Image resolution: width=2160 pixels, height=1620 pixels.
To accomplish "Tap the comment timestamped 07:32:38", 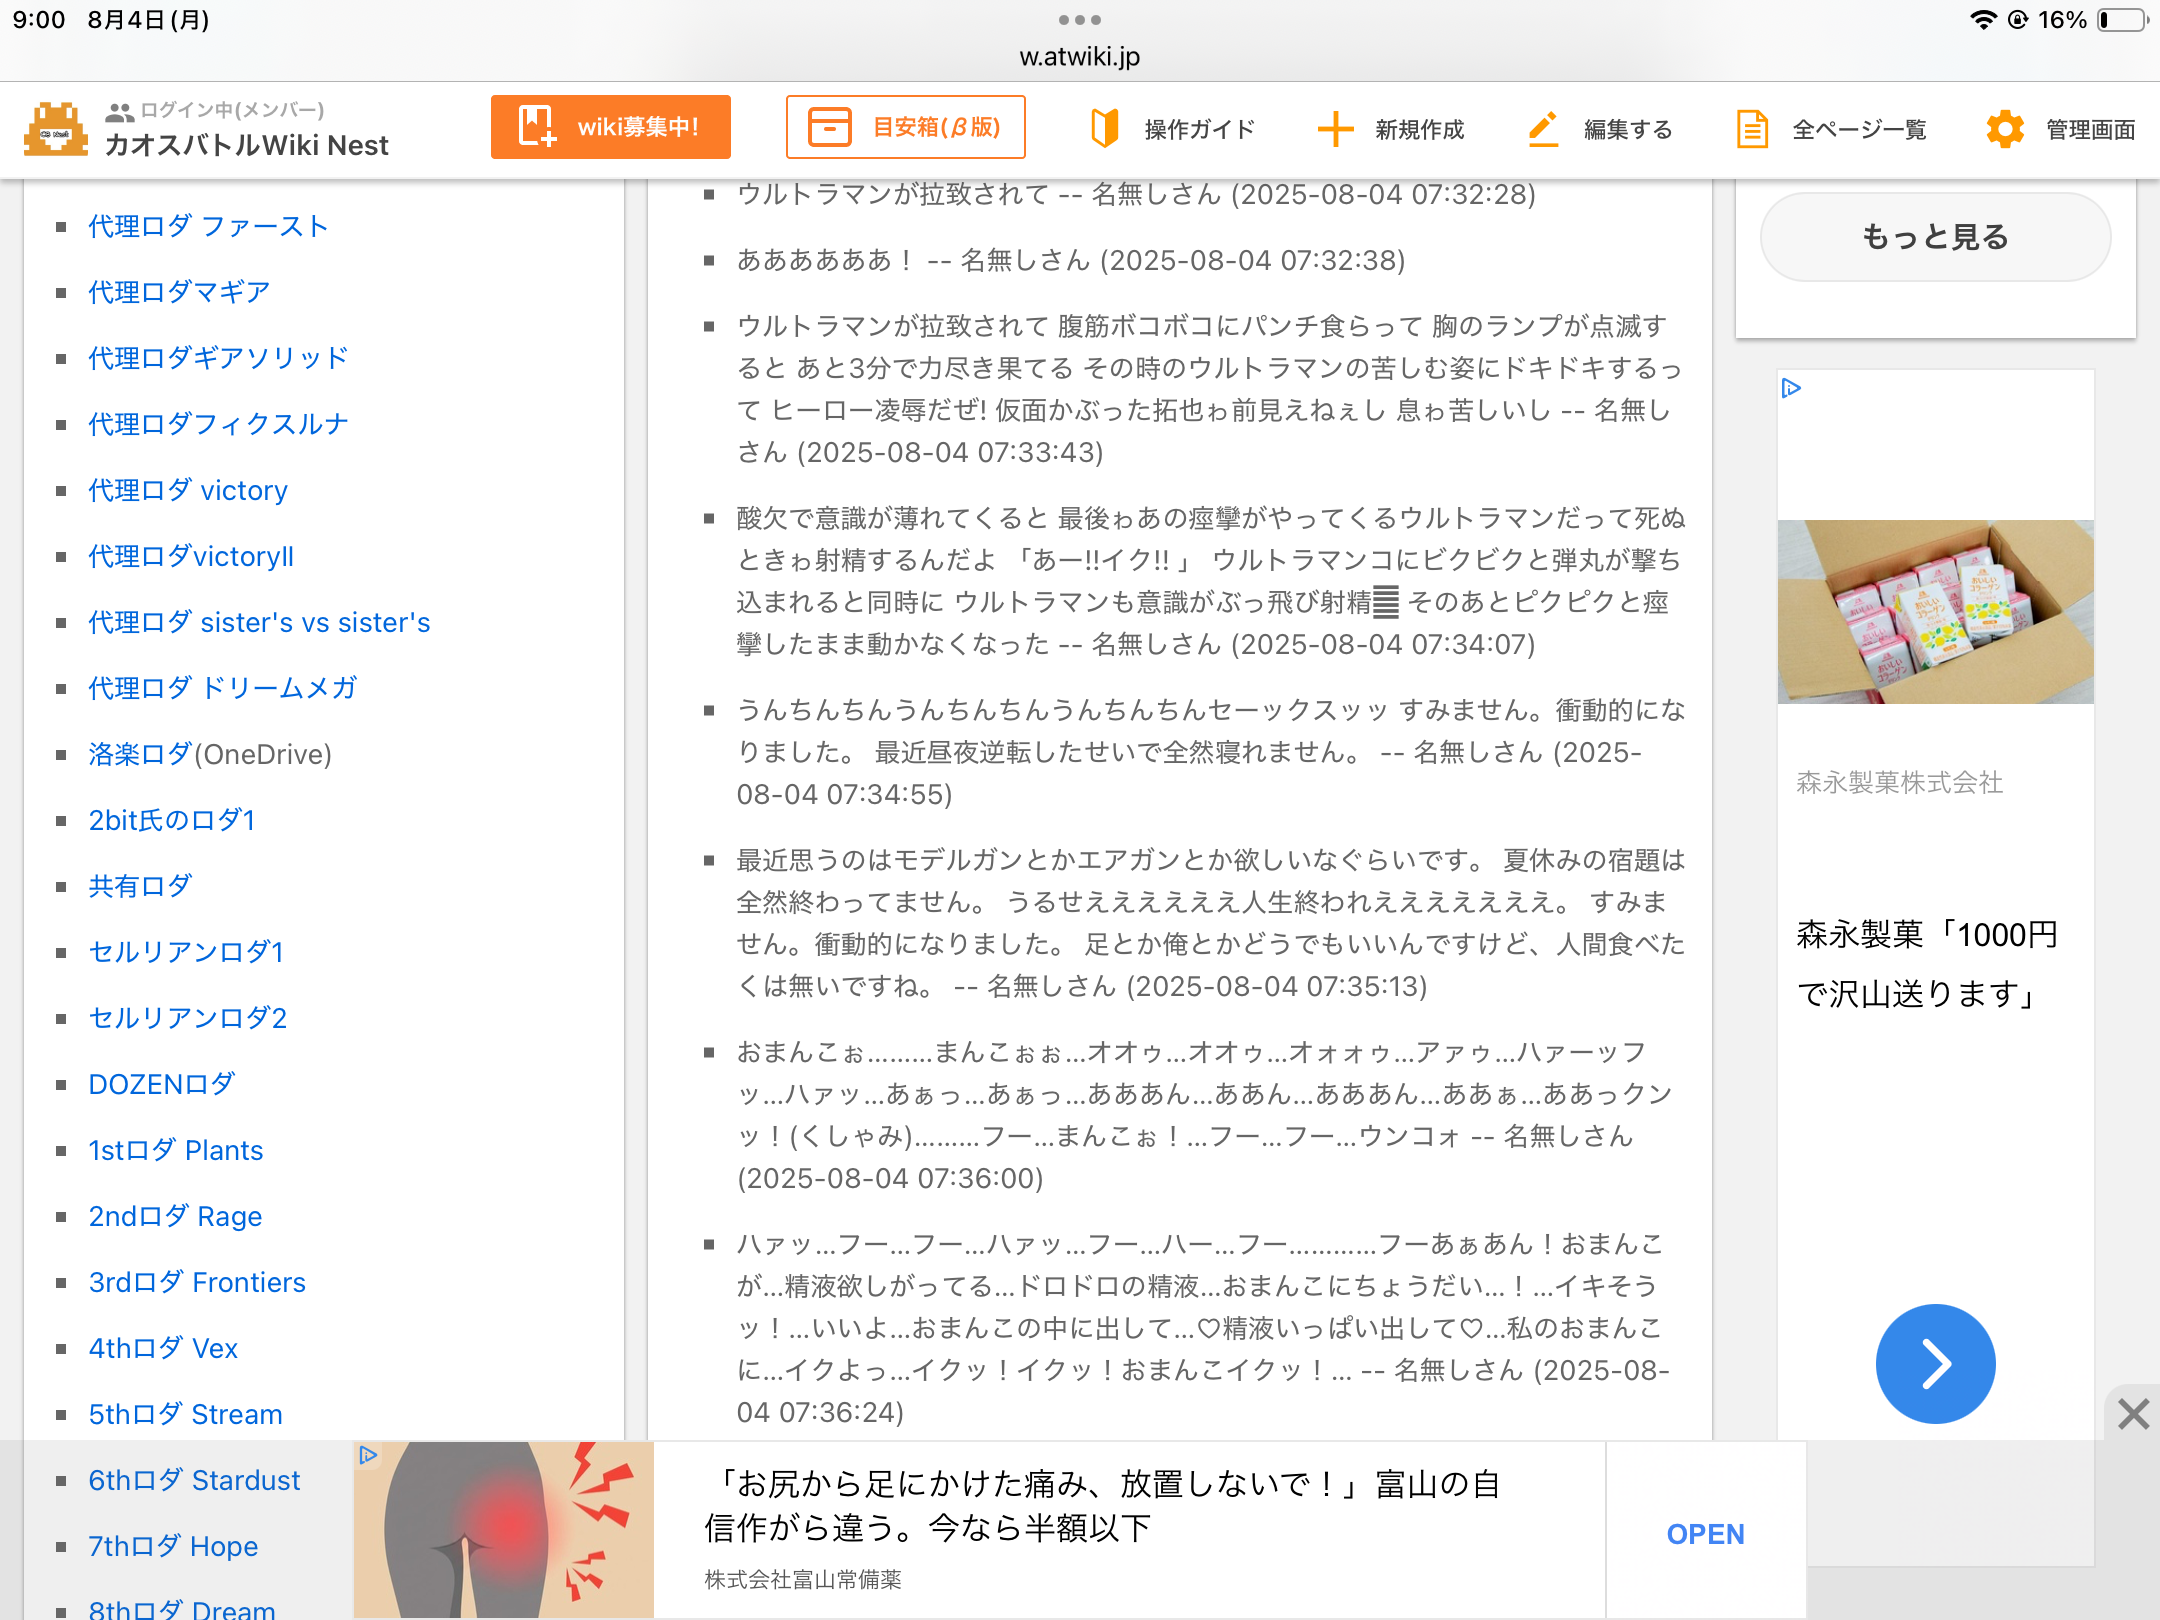I will coord(1071,260).
